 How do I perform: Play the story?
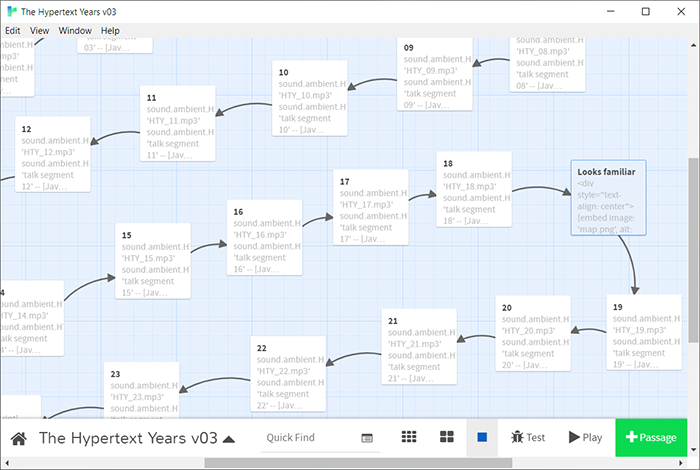coord(586,437)
